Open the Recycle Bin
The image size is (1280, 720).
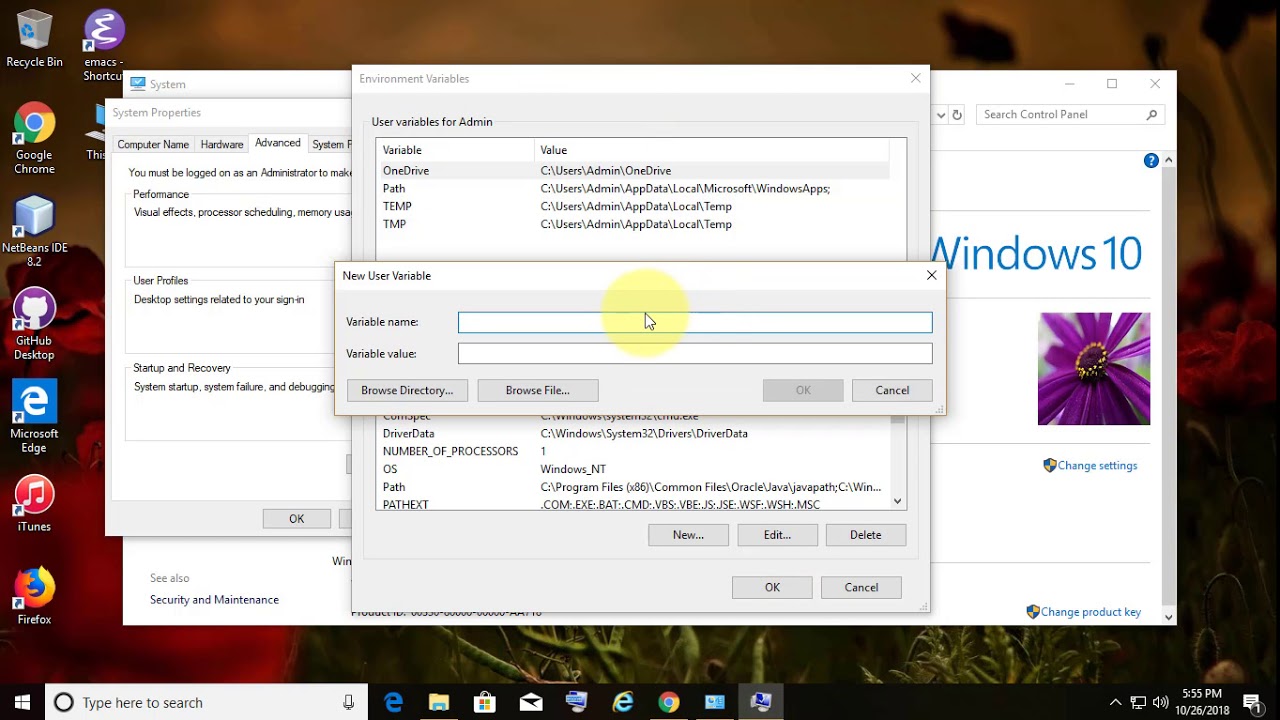pos(33,30)
